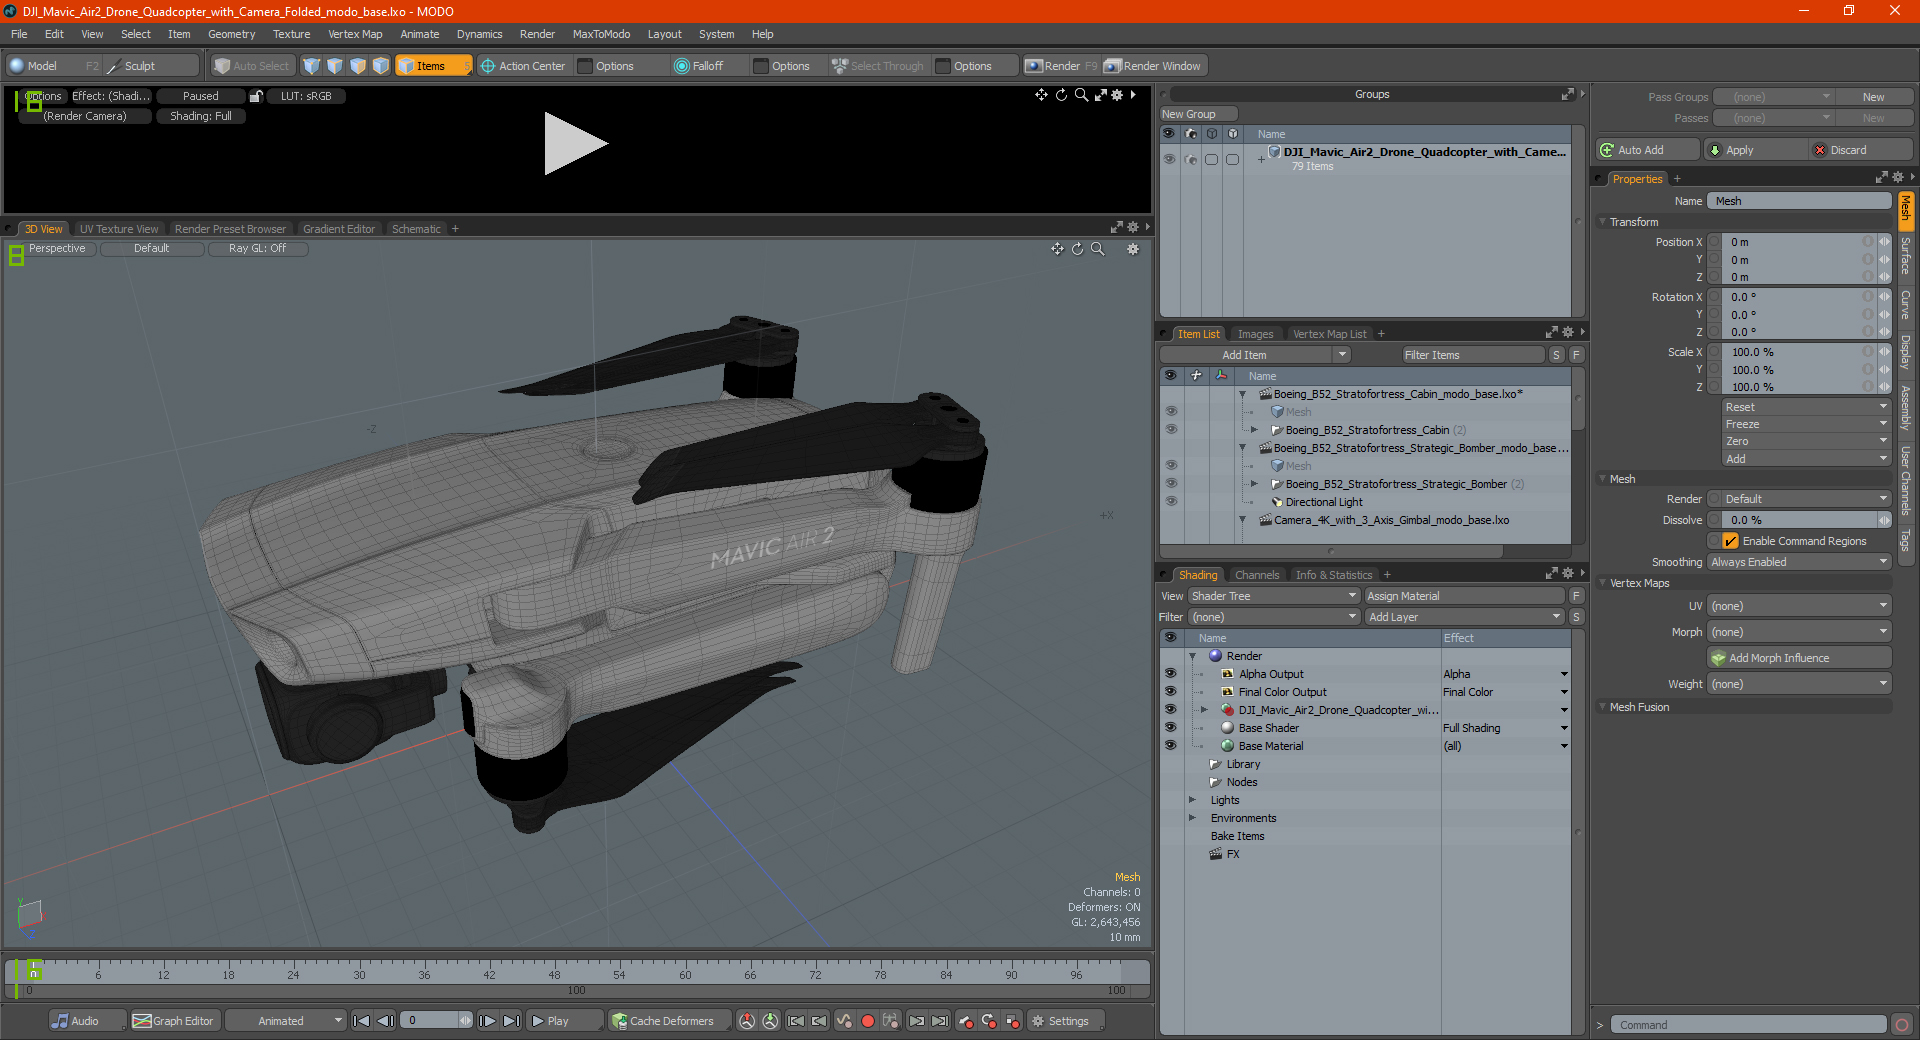Click the New Group button
This screenshot has width=1920, height=1040.
click(x=1197, y=114)
